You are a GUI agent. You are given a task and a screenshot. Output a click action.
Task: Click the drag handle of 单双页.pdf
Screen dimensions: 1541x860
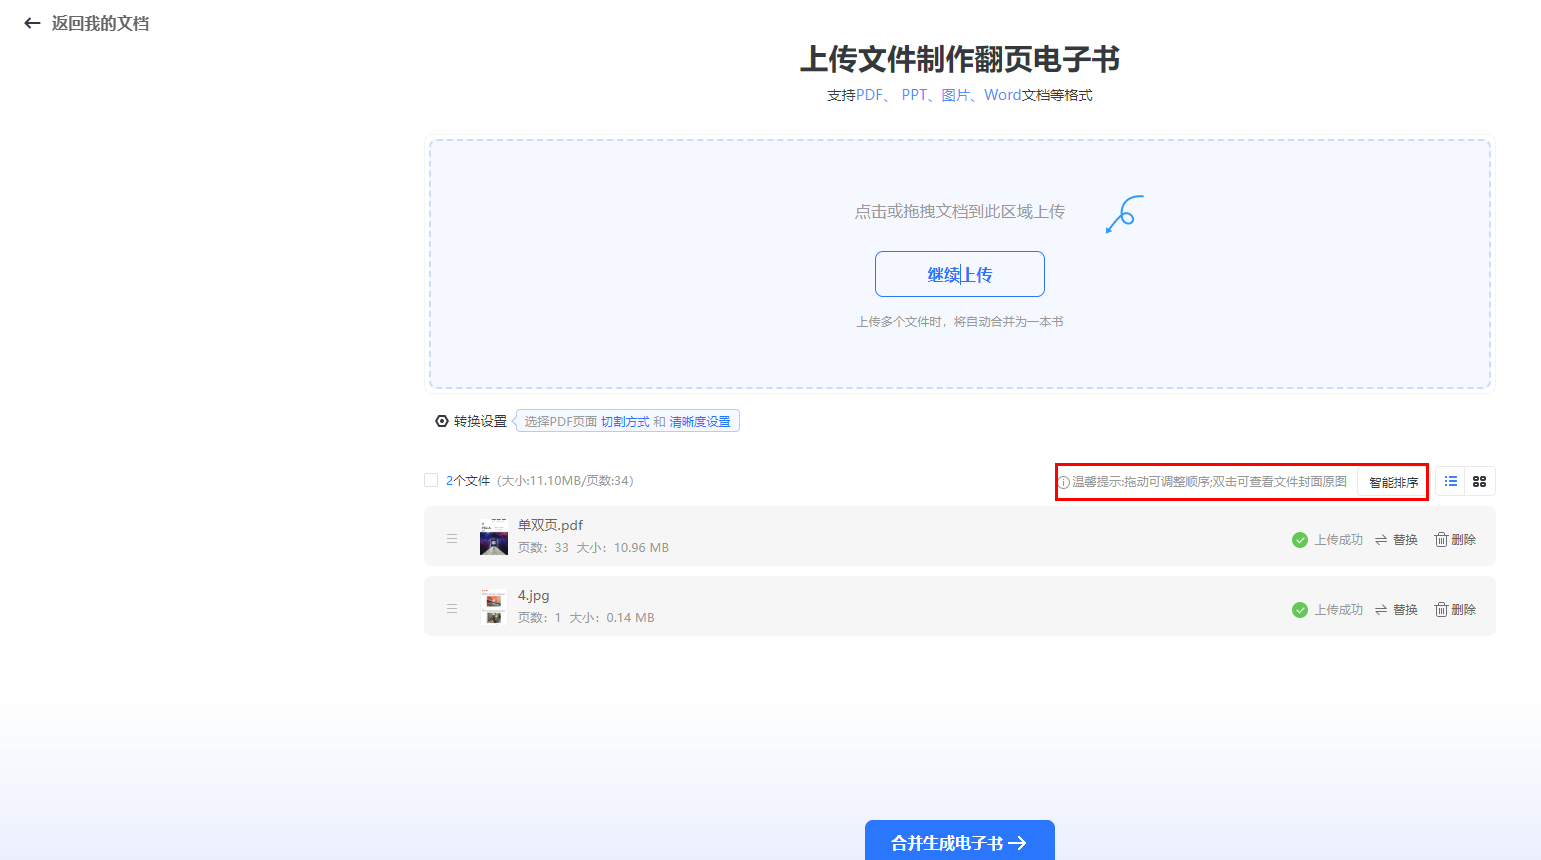click(452, 538)
